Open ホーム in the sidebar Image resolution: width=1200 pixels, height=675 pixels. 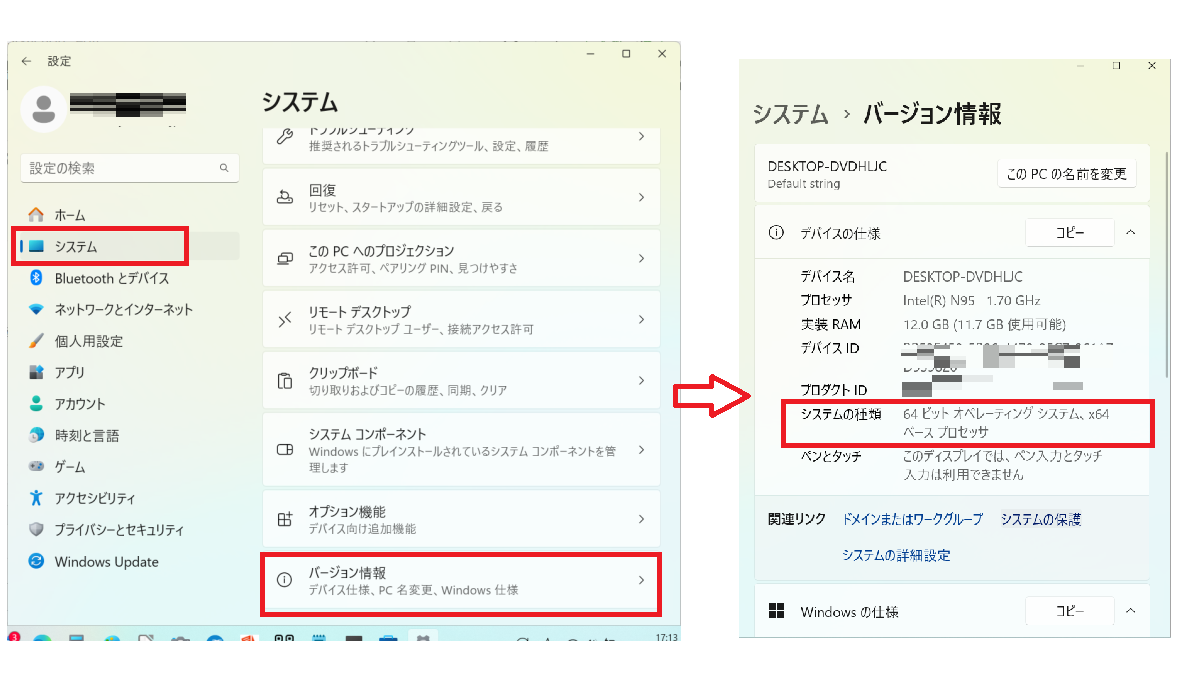tap(69, 215)
